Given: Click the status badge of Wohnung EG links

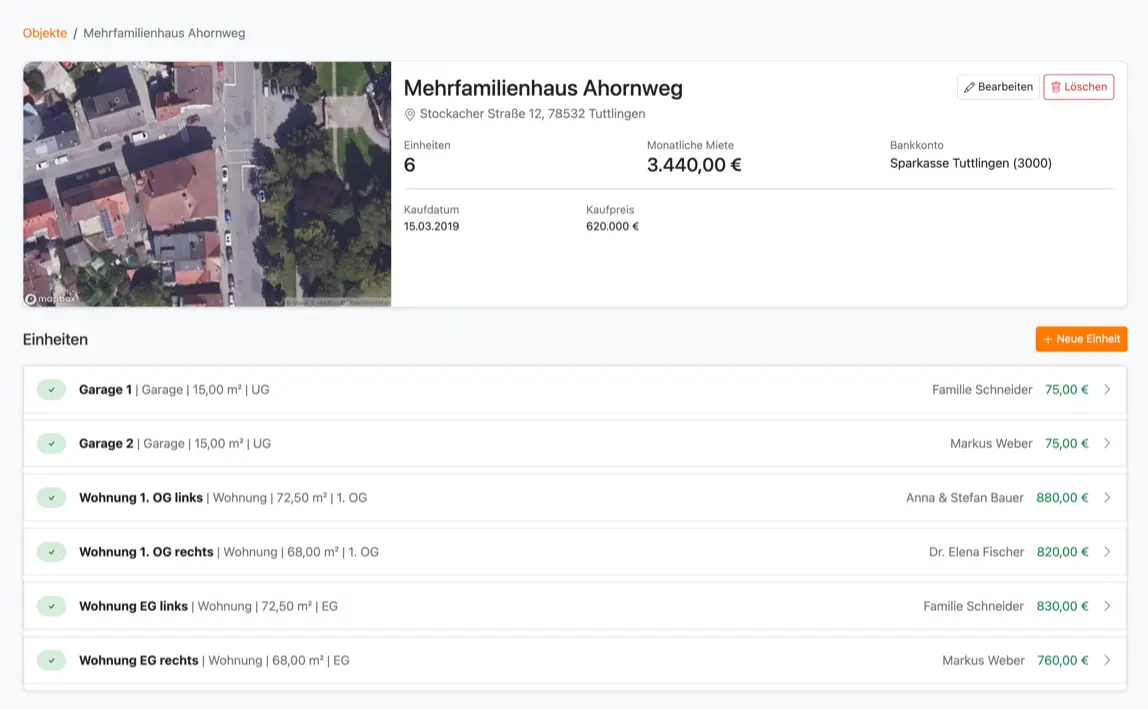Looking at the screenshot, I should coord(51,606).
